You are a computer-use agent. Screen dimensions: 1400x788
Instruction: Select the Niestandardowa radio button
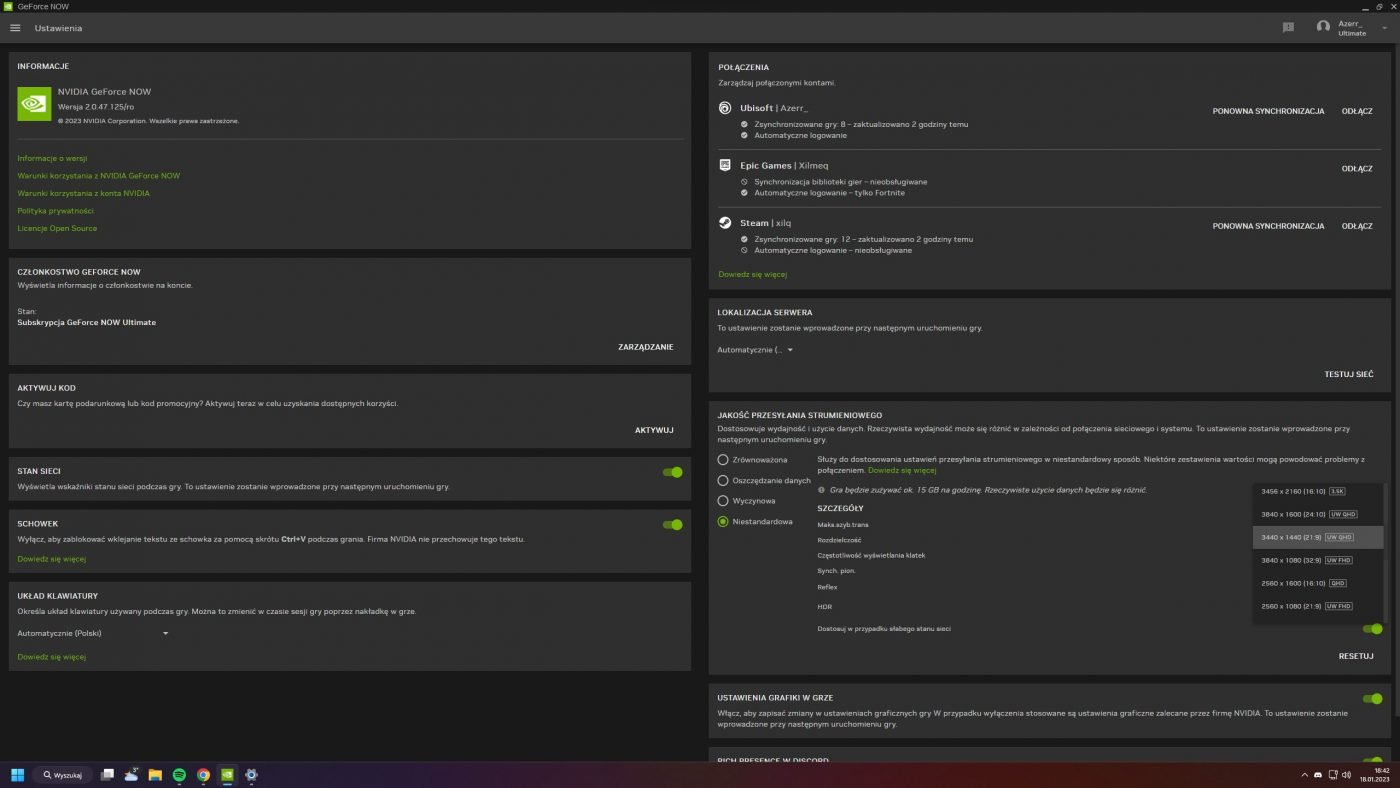[723, 521]
